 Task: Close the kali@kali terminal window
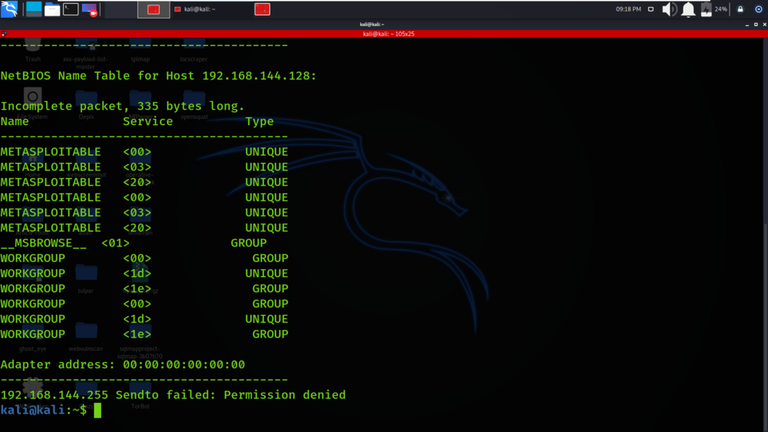(x=765, y=24)
